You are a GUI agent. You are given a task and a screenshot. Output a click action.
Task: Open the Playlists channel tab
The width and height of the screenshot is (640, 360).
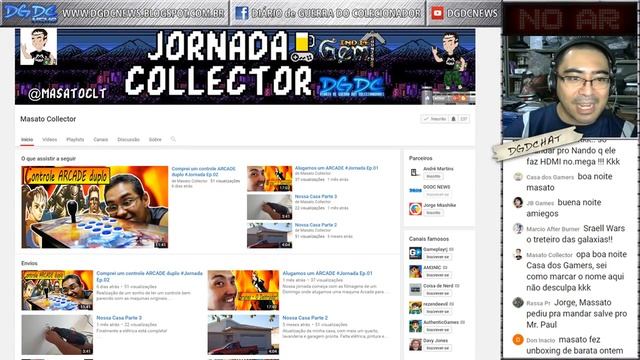75,140
